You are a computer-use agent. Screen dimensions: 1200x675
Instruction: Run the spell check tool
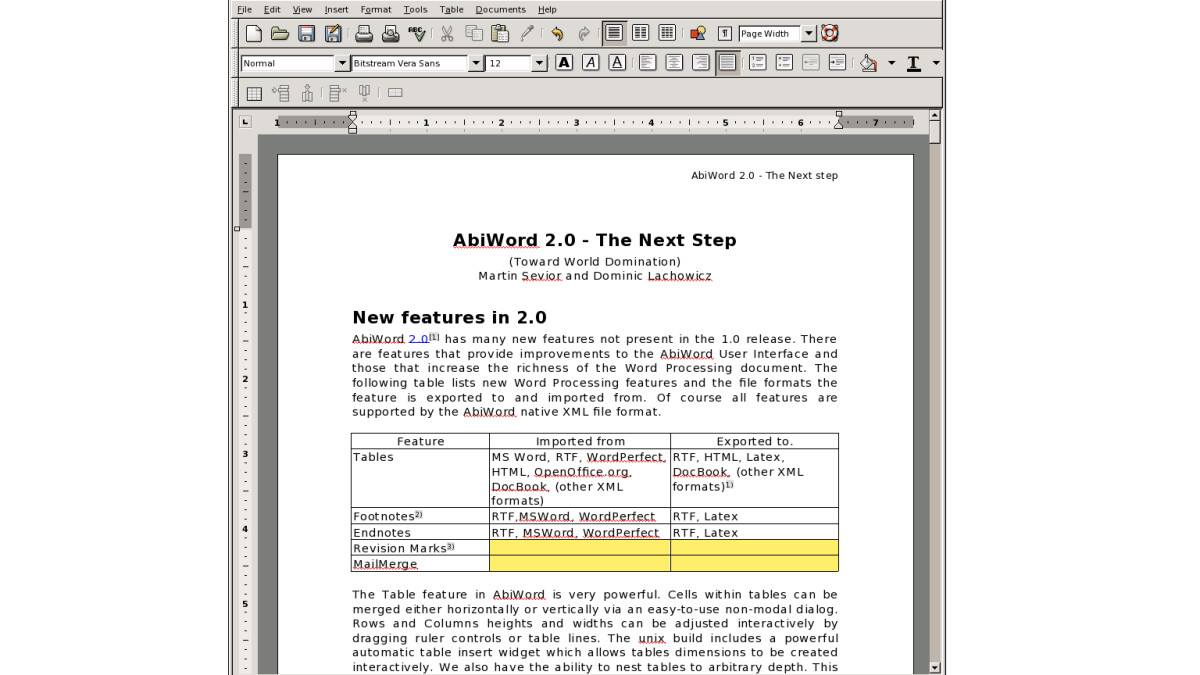417,34
